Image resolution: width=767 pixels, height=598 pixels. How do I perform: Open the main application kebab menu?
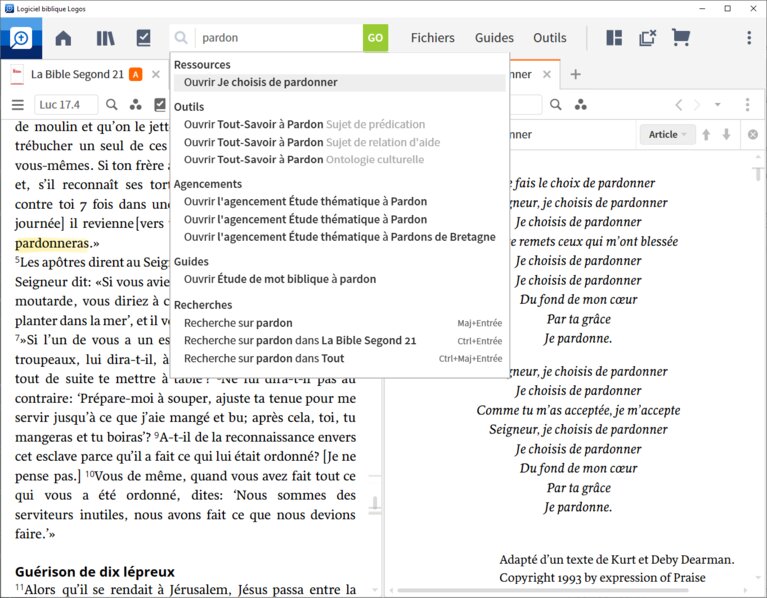(749, 38)
